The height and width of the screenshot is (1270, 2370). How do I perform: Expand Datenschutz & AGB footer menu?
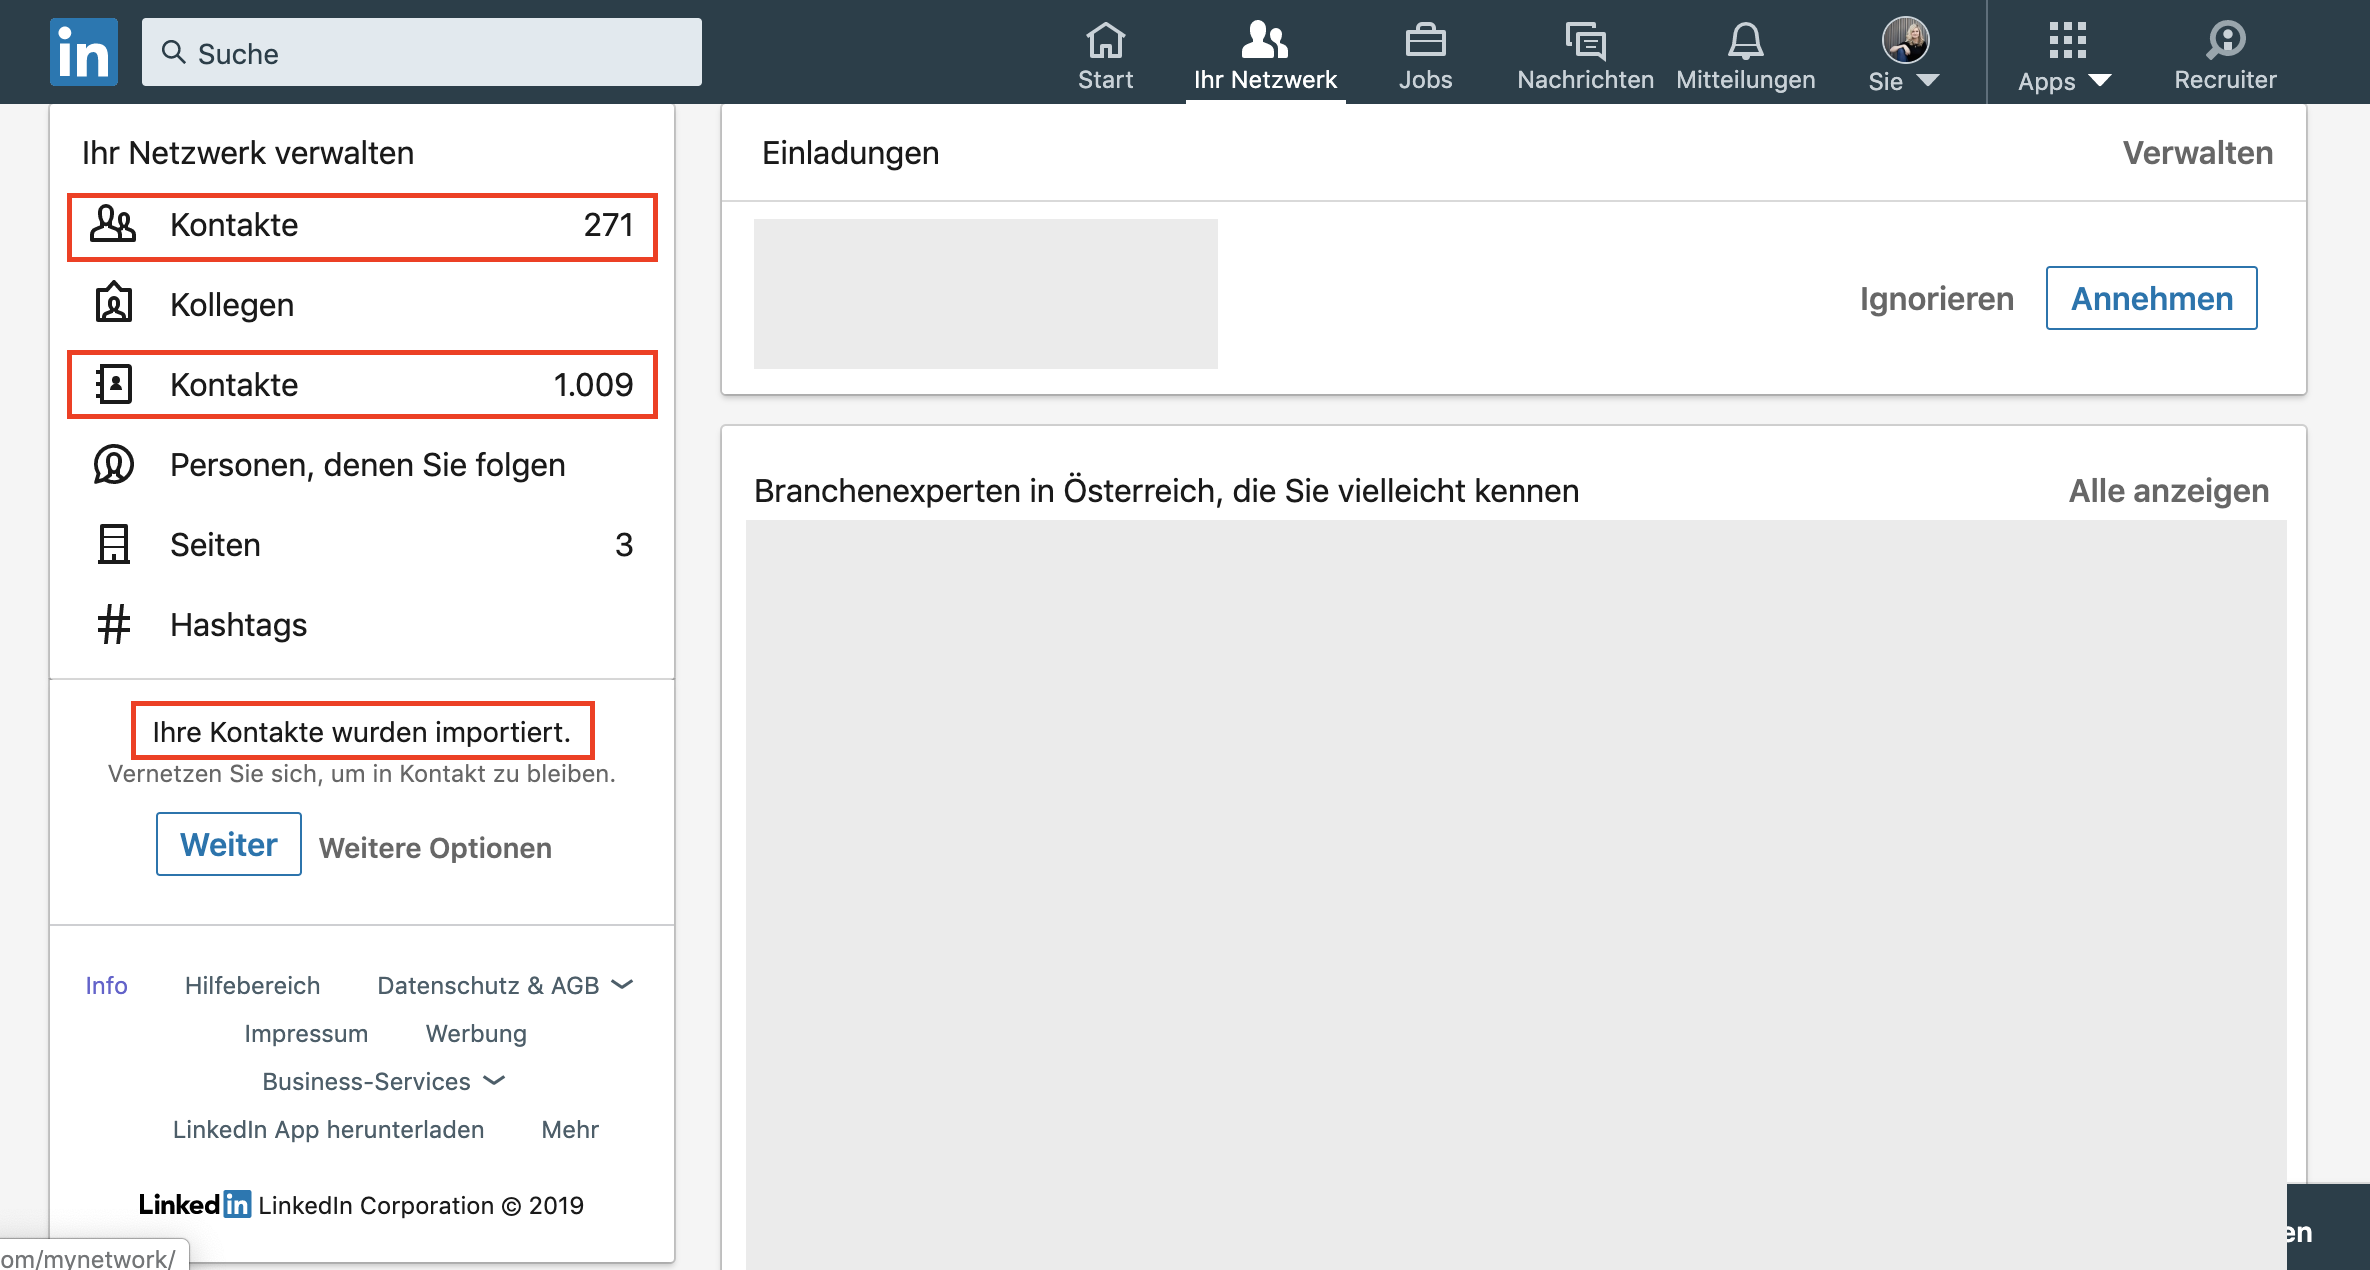tap(505, 986)
